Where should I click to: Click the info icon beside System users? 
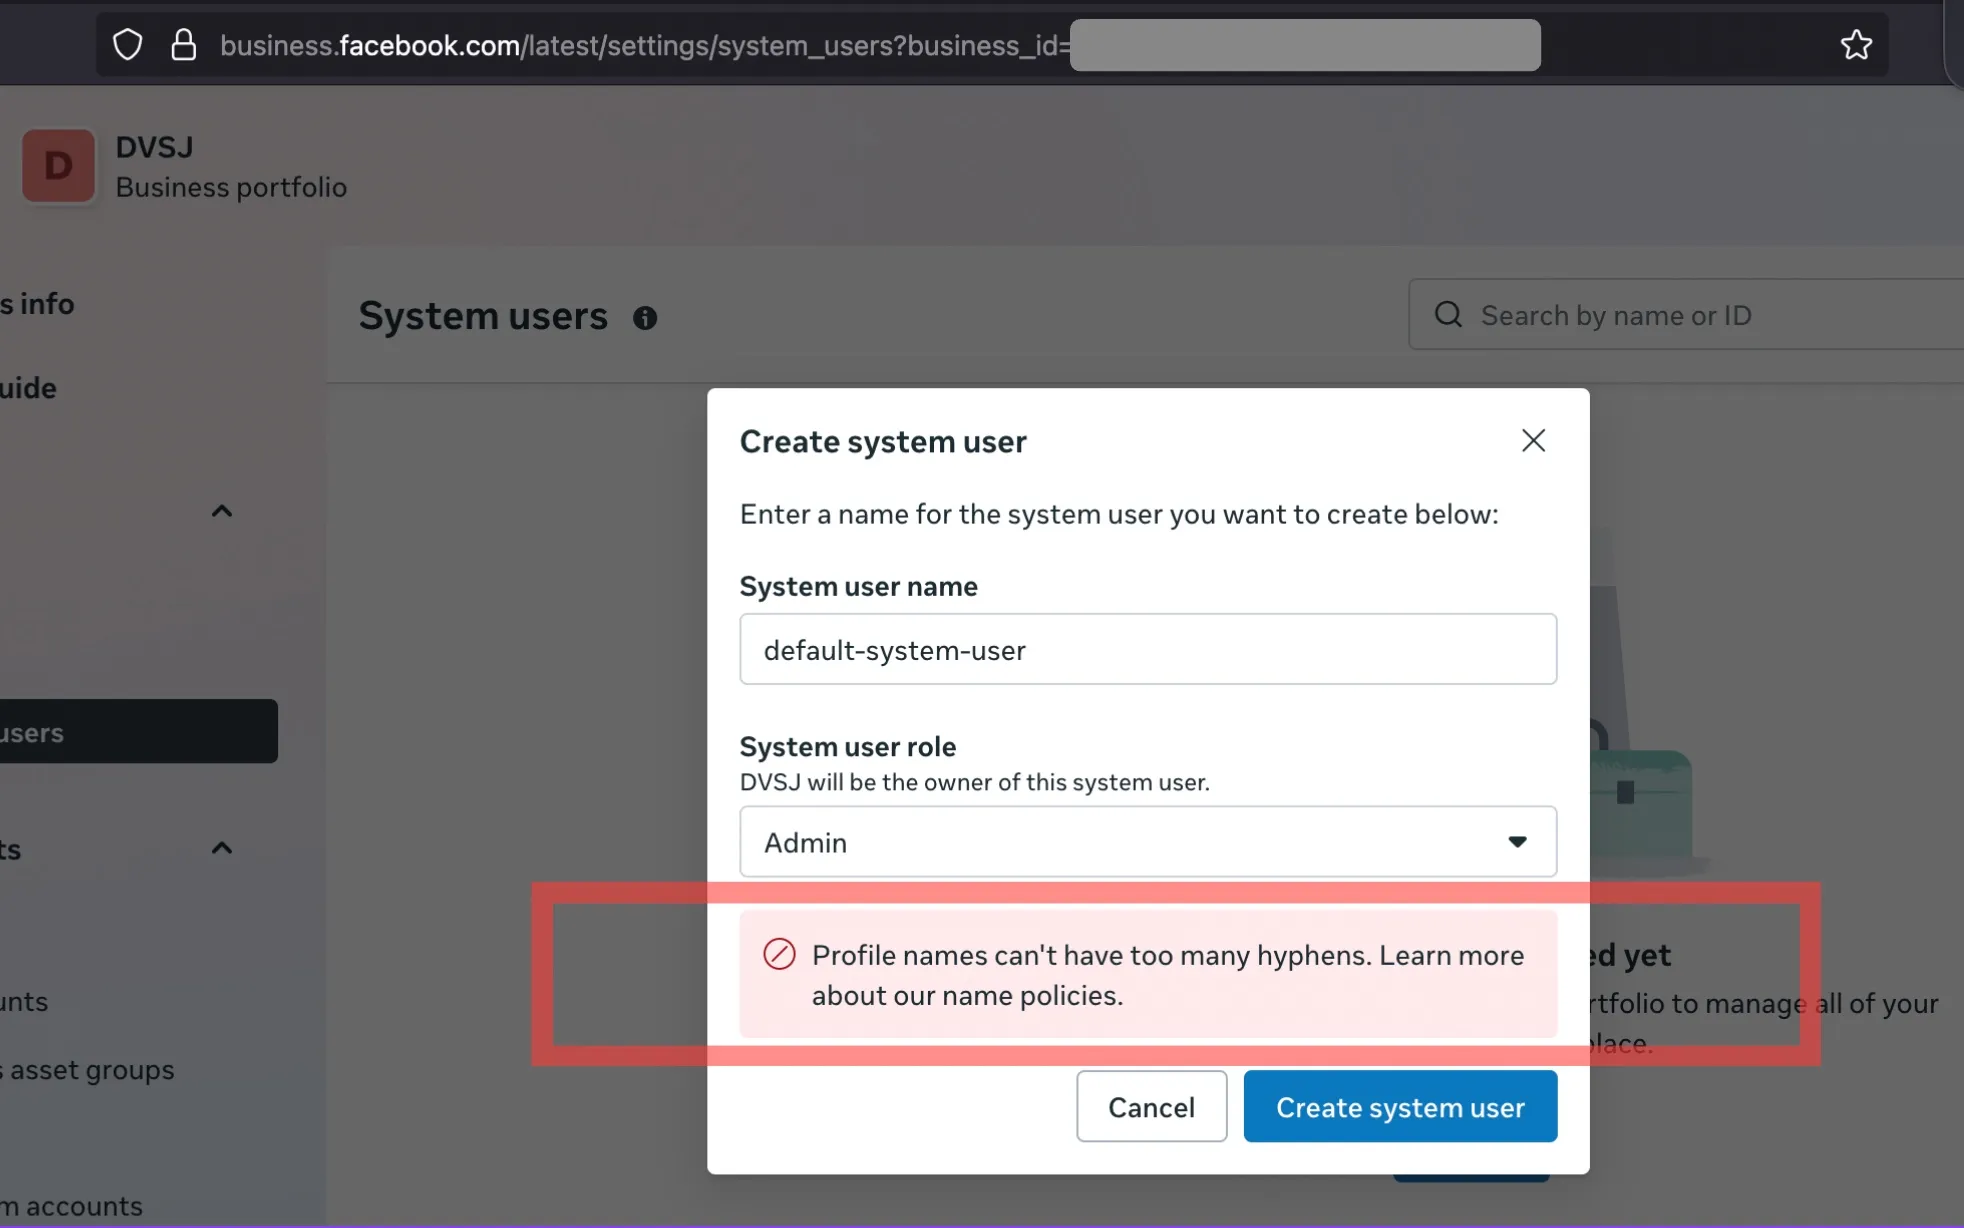[645, 318]
